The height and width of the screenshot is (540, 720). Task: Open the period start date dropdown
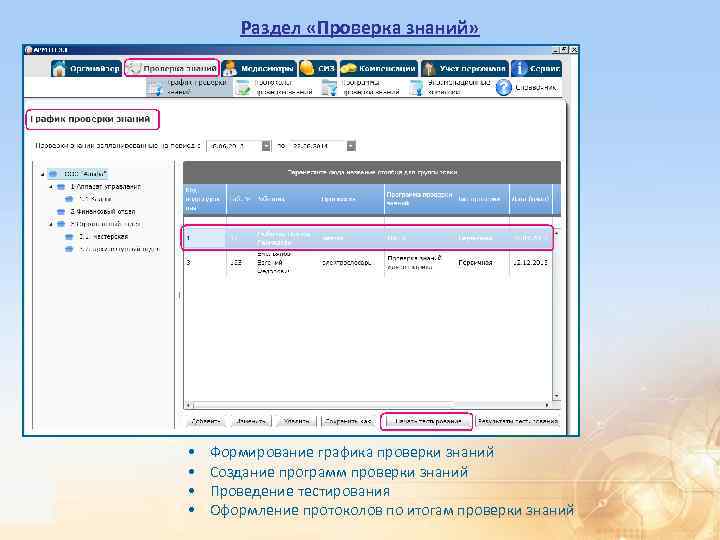point(266,146)
